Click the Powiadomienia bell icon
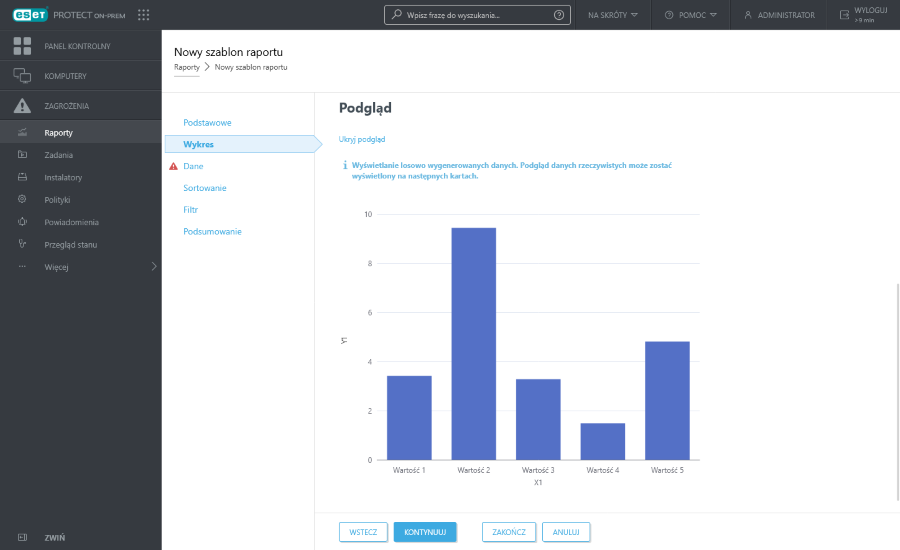 (x=22, y=222)
